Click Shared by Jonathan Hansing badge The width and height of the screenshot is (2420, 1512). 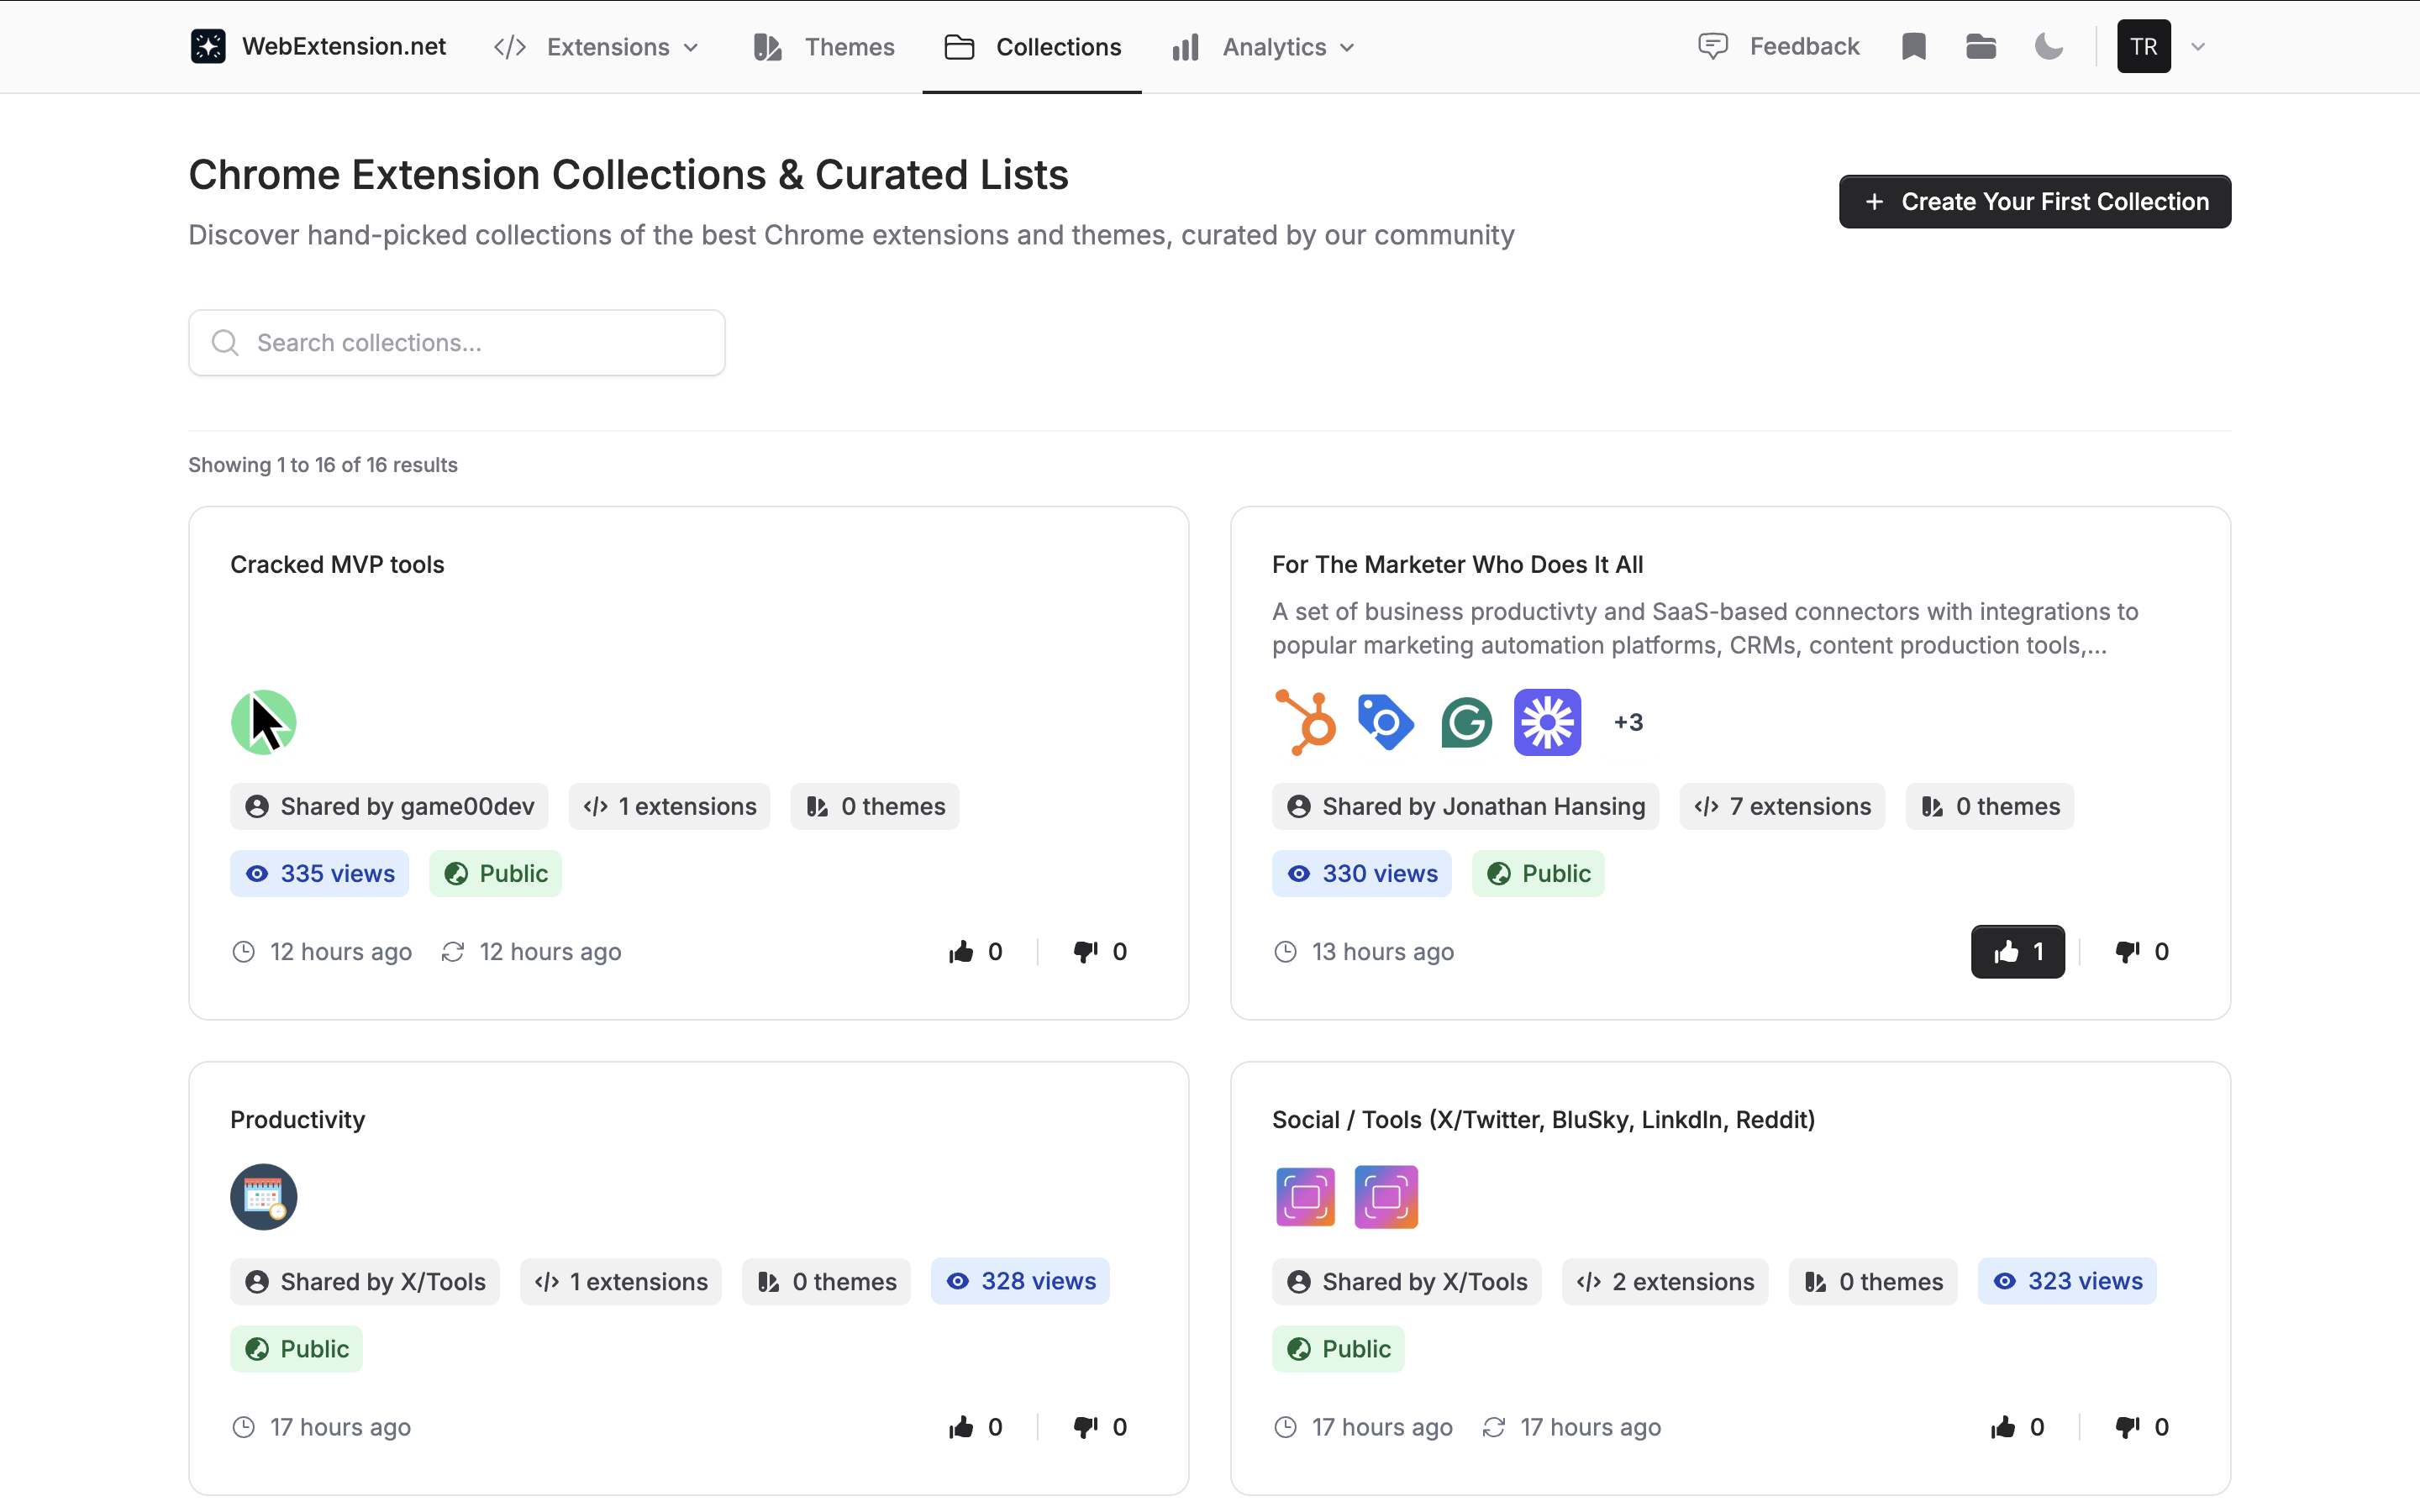pyautogui.click(x=1465, y=806)
